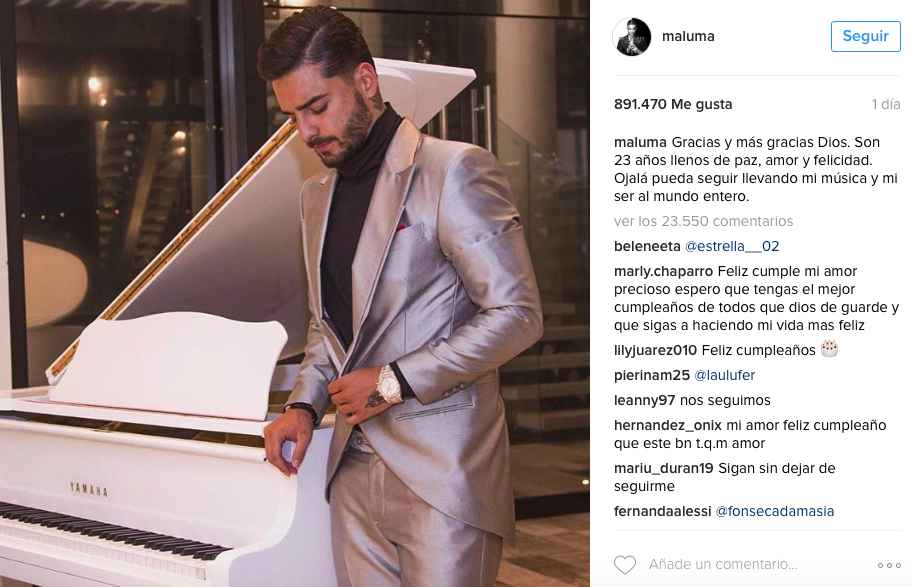
Task: Visit pierinam25's profile
Action: point(652,375)
